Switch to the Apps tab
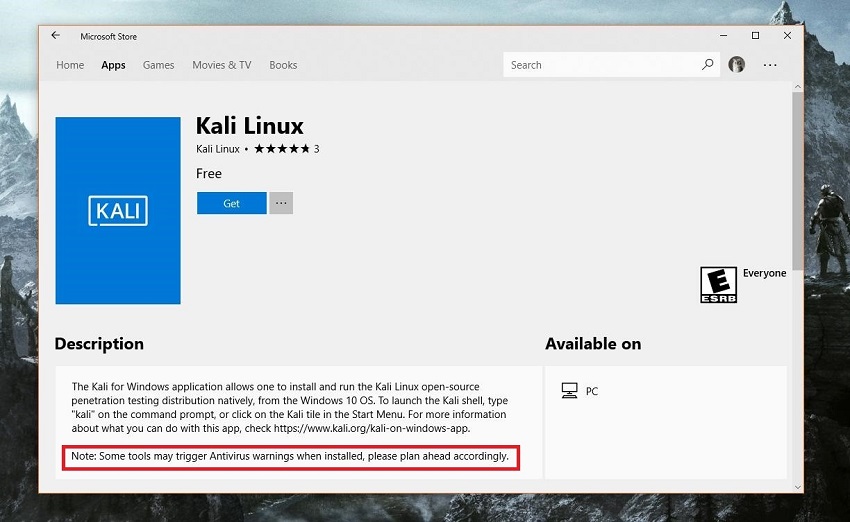The width and height of the screenshot is (850, 522). (113, 65)
